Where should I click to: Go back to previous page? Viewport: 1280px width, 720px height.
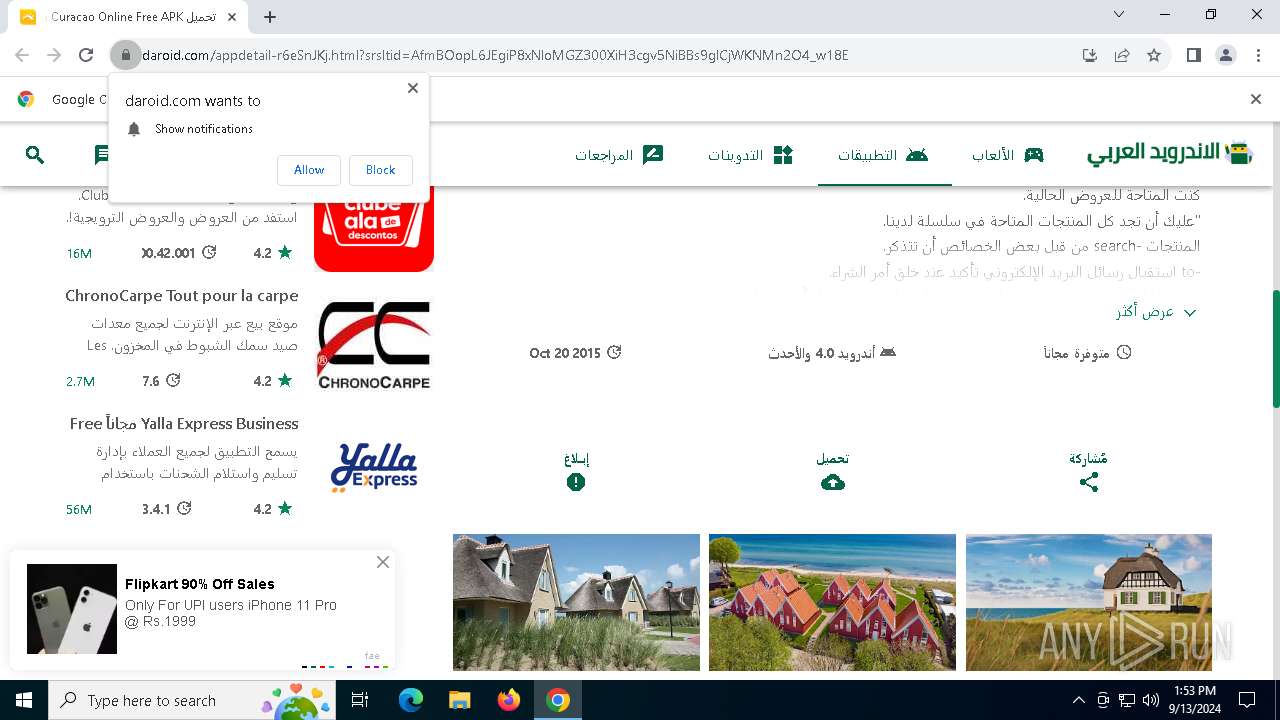click(22, 56)
